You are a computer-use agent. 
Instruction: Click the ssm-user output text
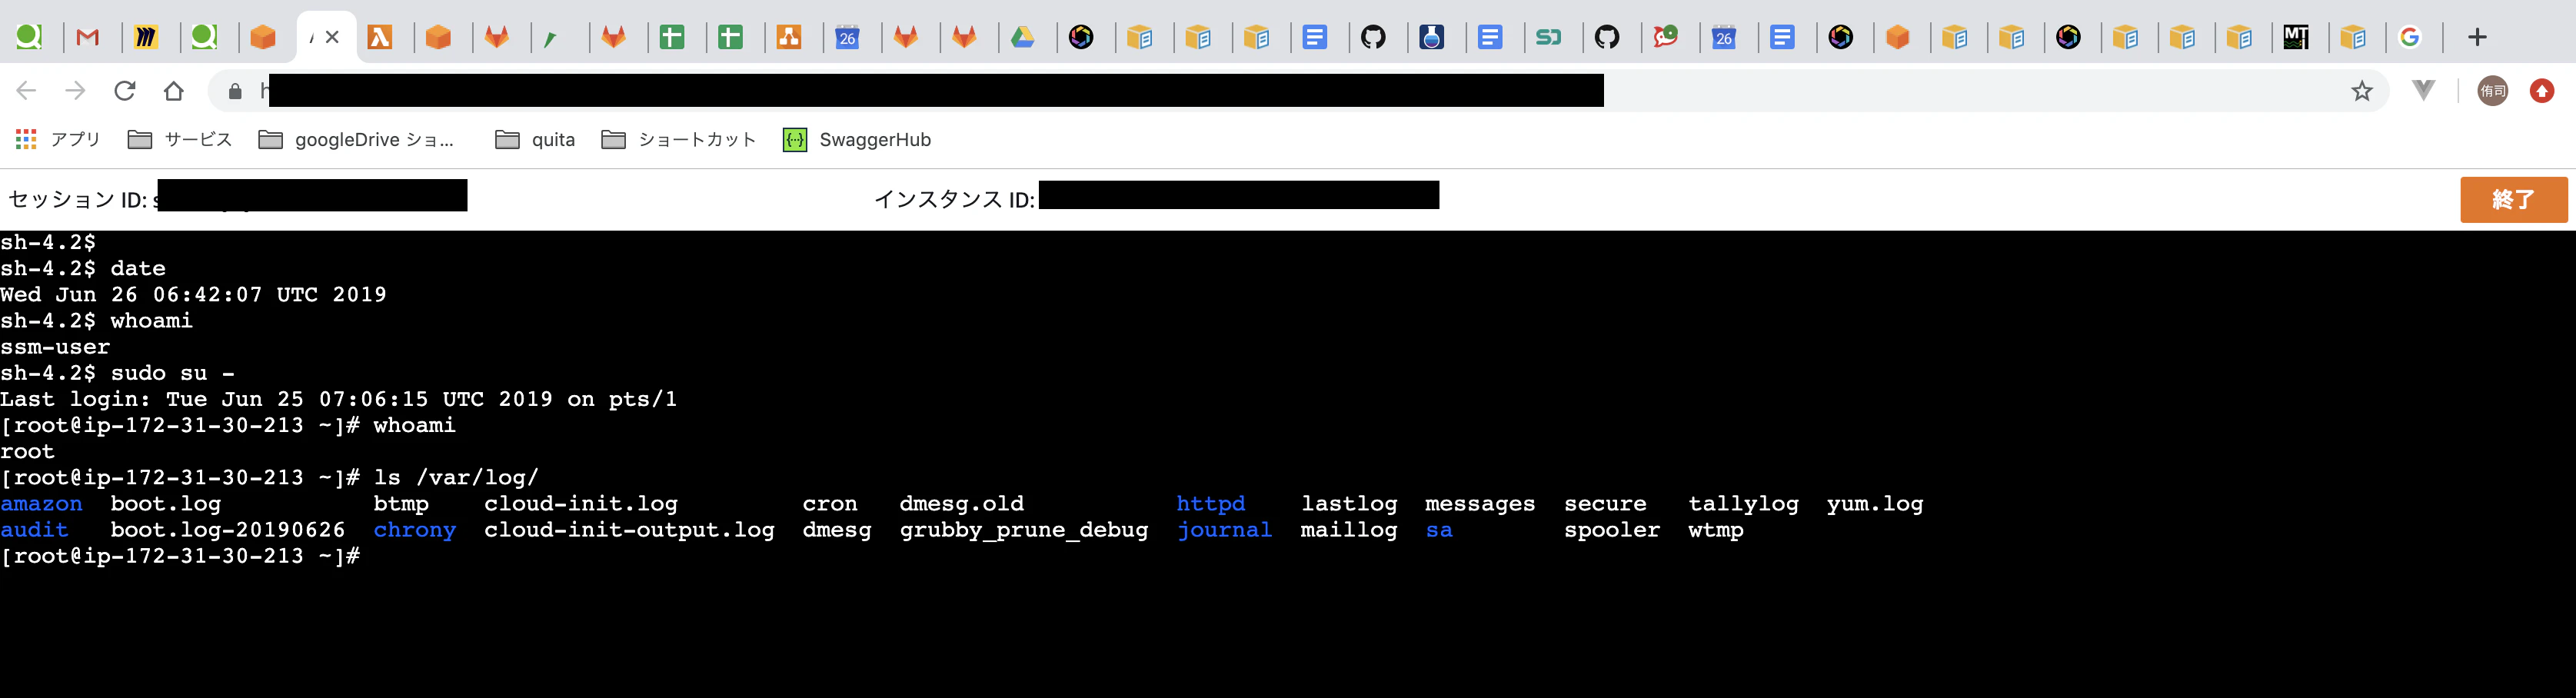(x=55, y=347)
